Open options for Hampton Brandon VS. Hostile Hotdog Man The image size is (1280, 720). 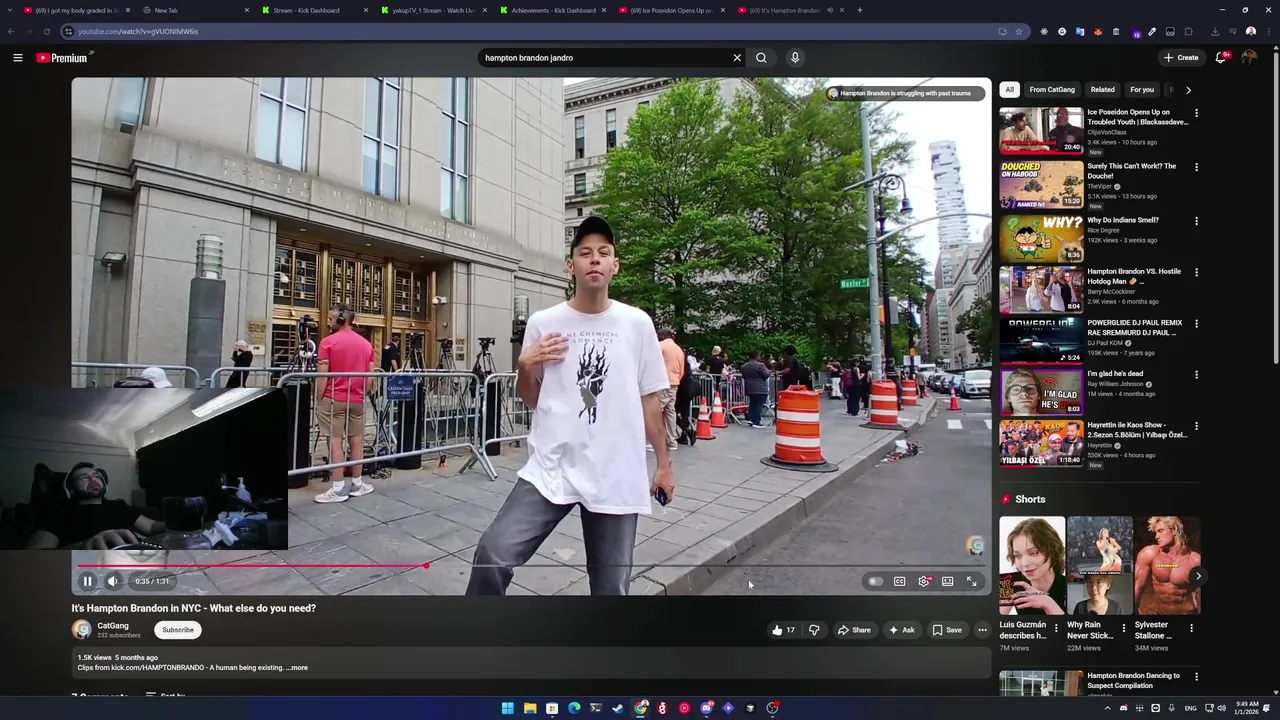point(1196,272)
